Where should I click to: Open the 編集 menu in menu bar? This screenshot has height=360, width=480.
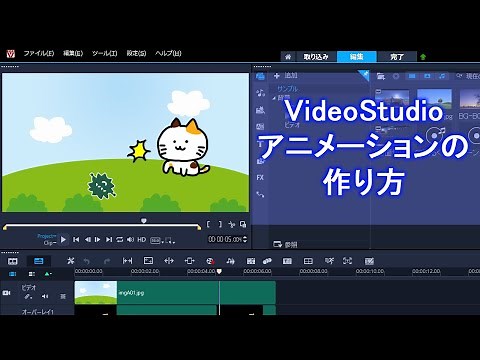click(73, 53)
